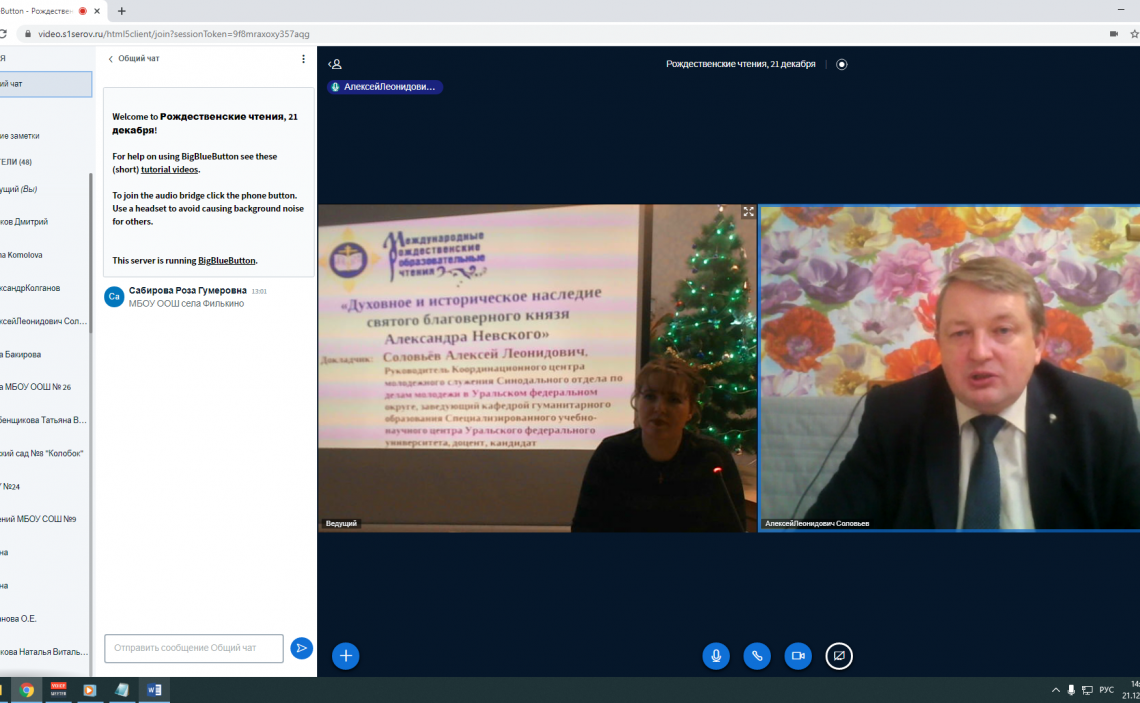This screenshot has height=703, width=1140.
Task: Open the BigBlueButton link in welcome message
Action: (226, 260)
